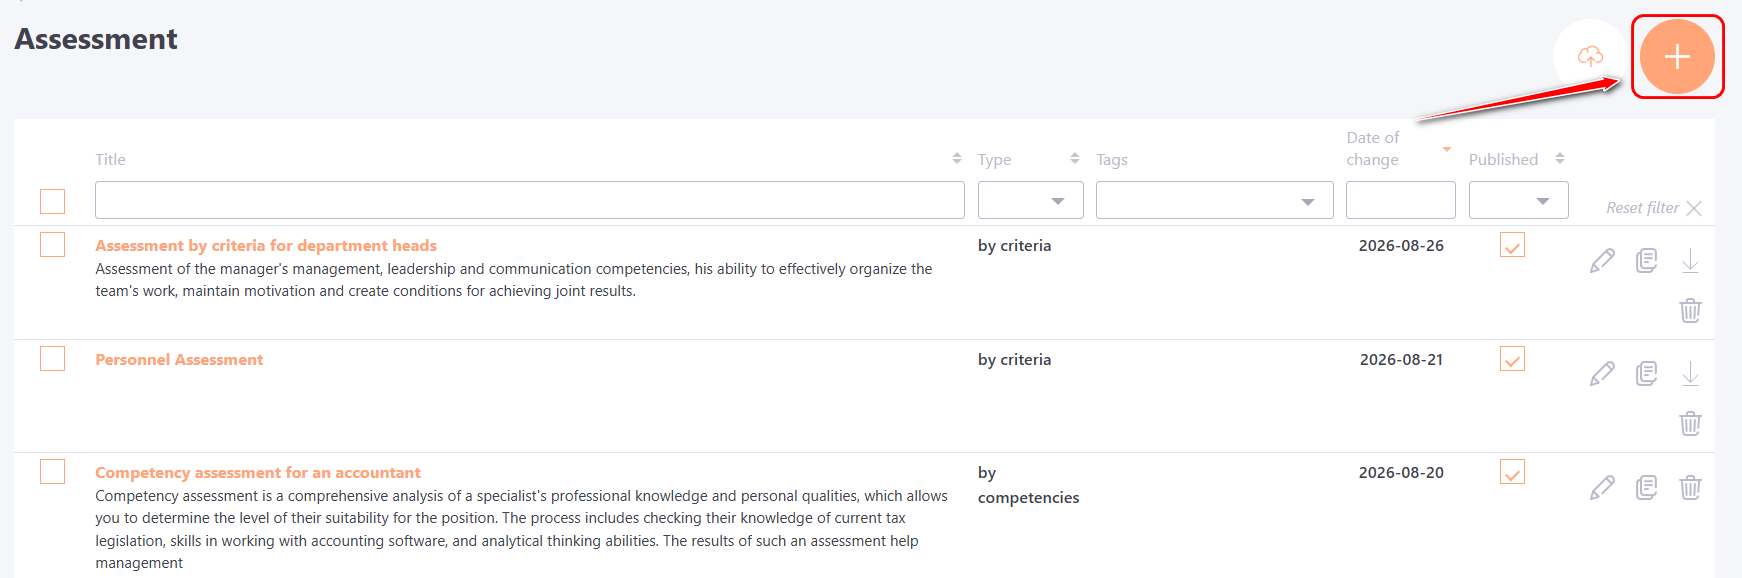Open the Published filter dropdown
Screen dimensions: 1742x578
tap(1518, 200)
